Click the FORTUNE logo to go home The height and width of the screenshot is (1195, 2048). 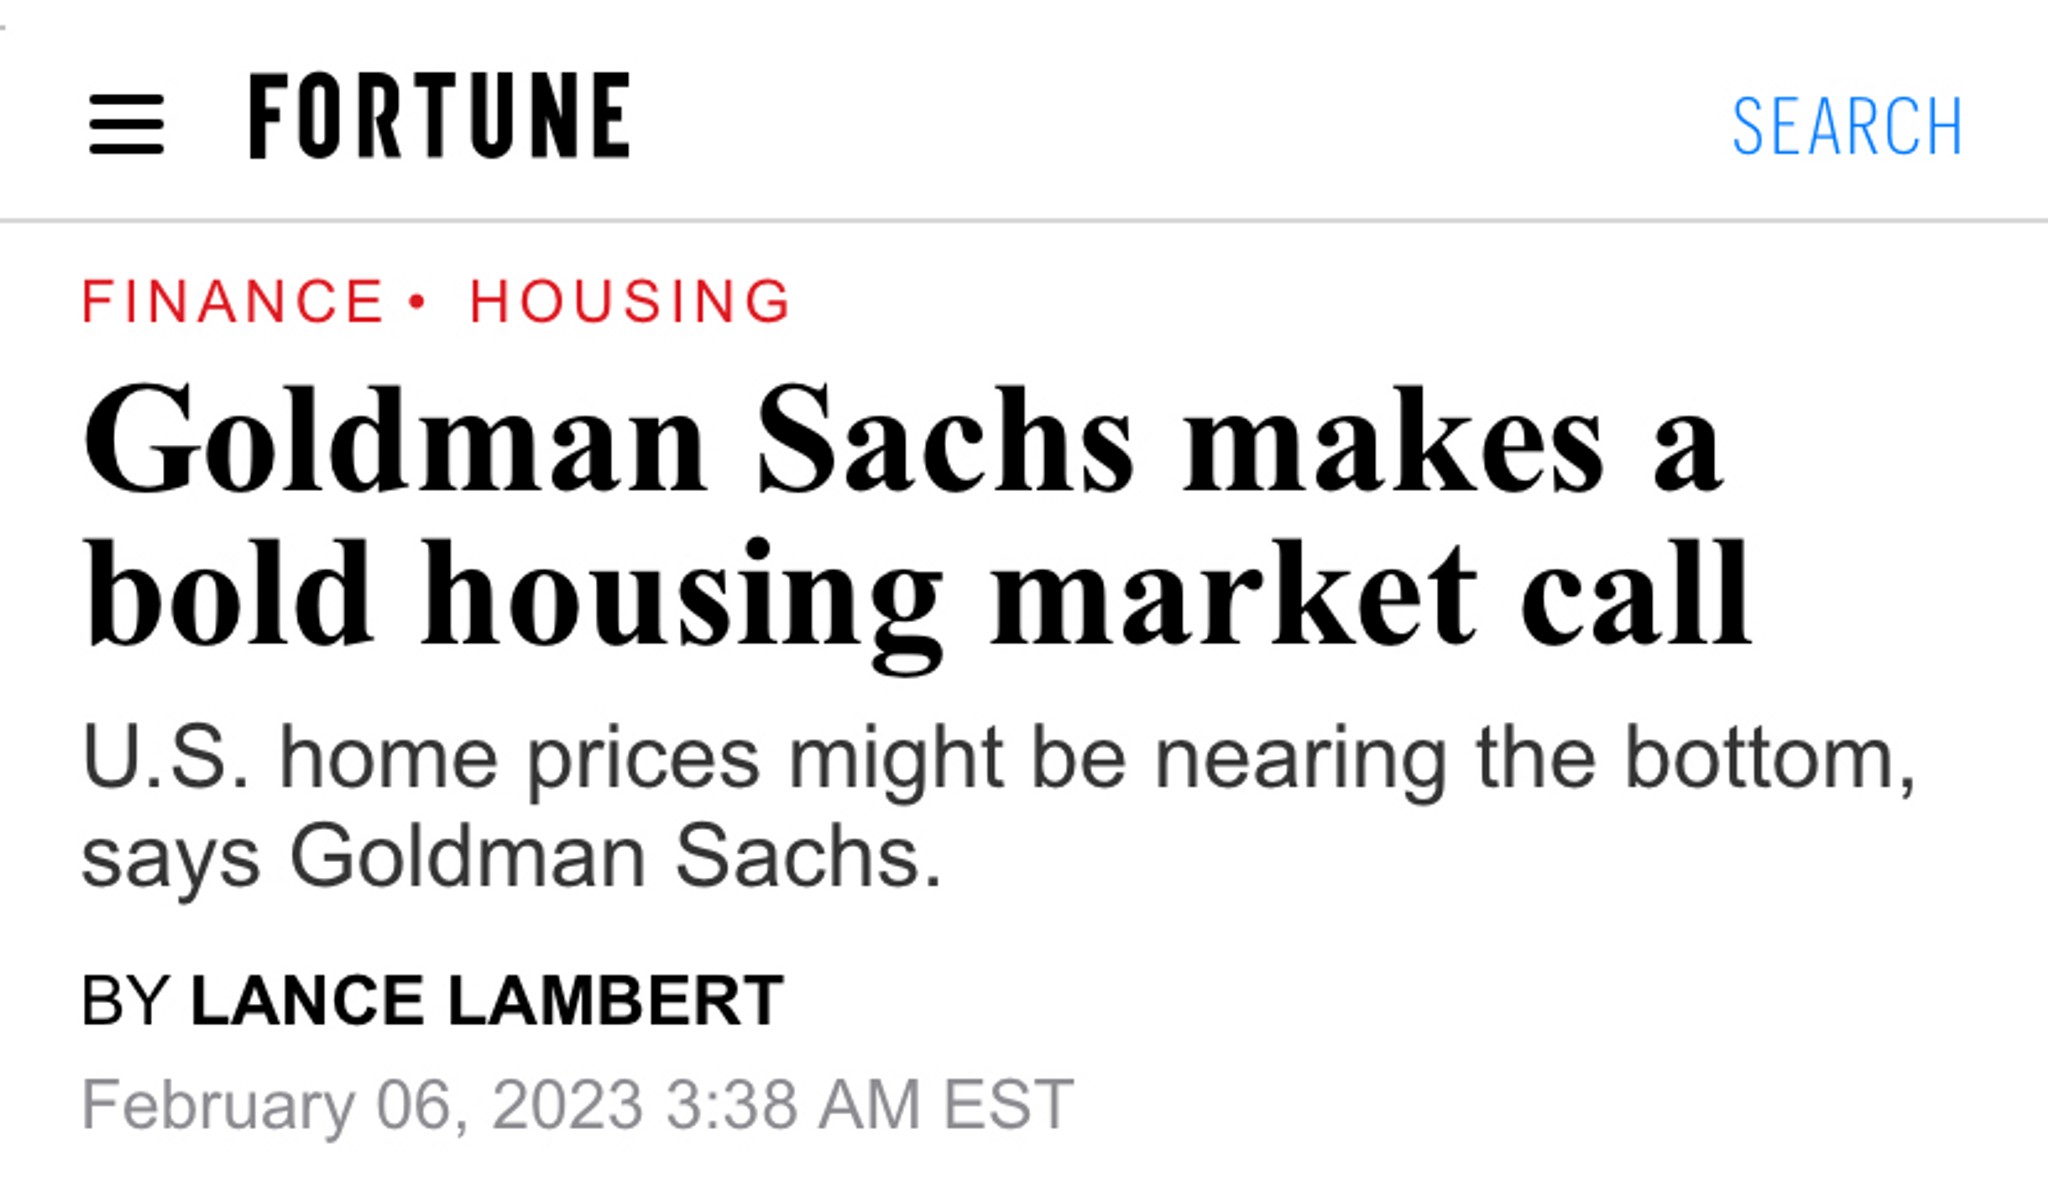coord(439,115)
